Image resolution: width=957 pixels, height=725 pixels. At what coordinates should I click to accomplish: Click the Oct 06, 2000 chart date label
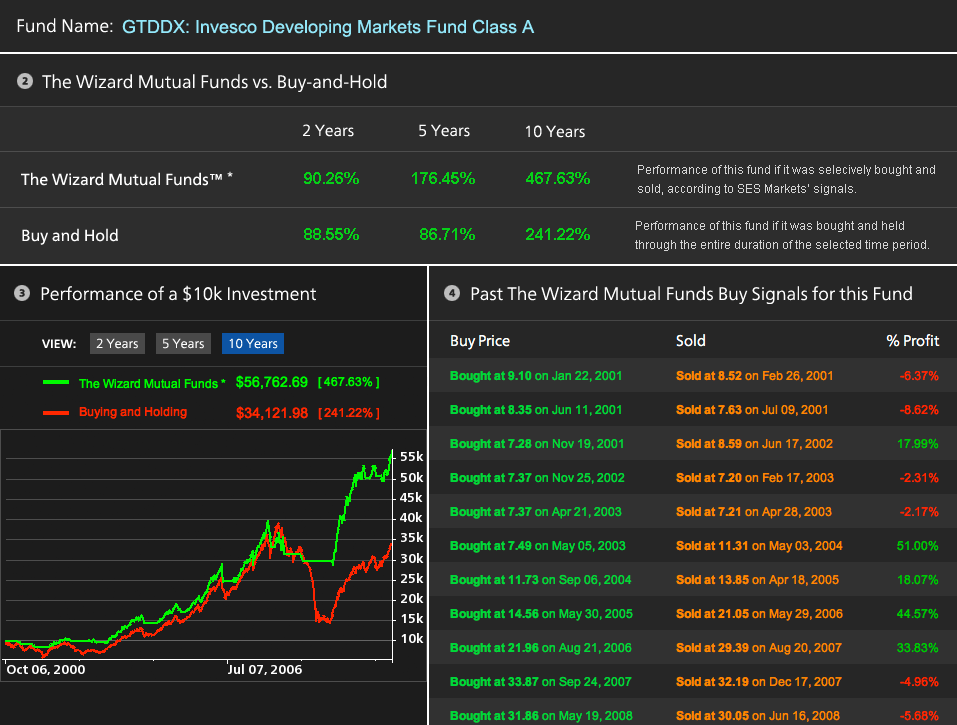pyautogui.click(x=46, y=669)
